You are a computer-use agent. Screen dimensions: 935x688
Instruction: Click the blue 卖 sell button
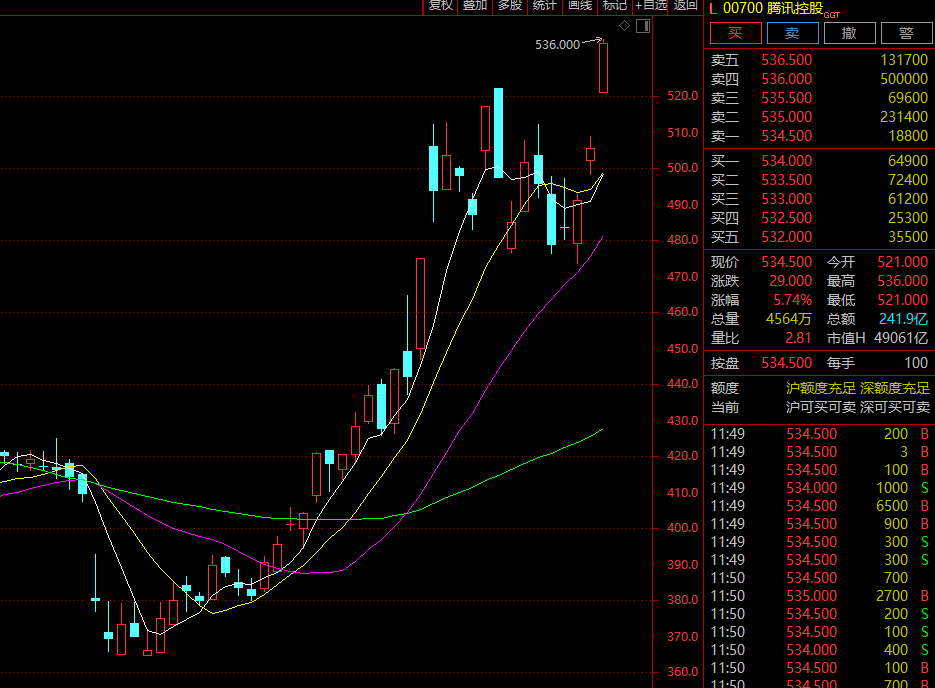coord(792,33)
